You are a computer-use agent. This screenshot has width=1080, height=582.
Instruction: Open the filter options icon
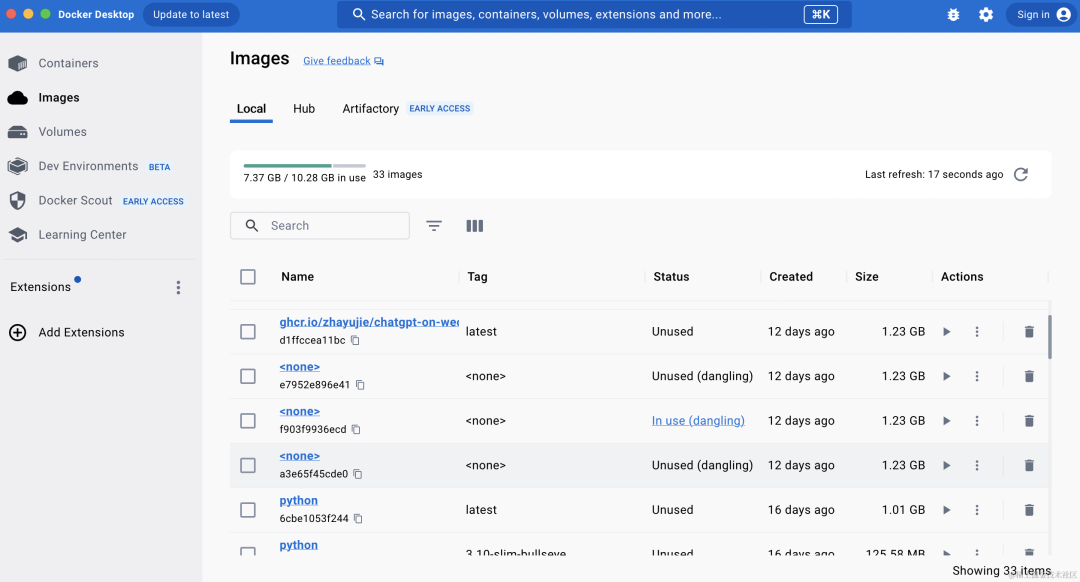434,226
